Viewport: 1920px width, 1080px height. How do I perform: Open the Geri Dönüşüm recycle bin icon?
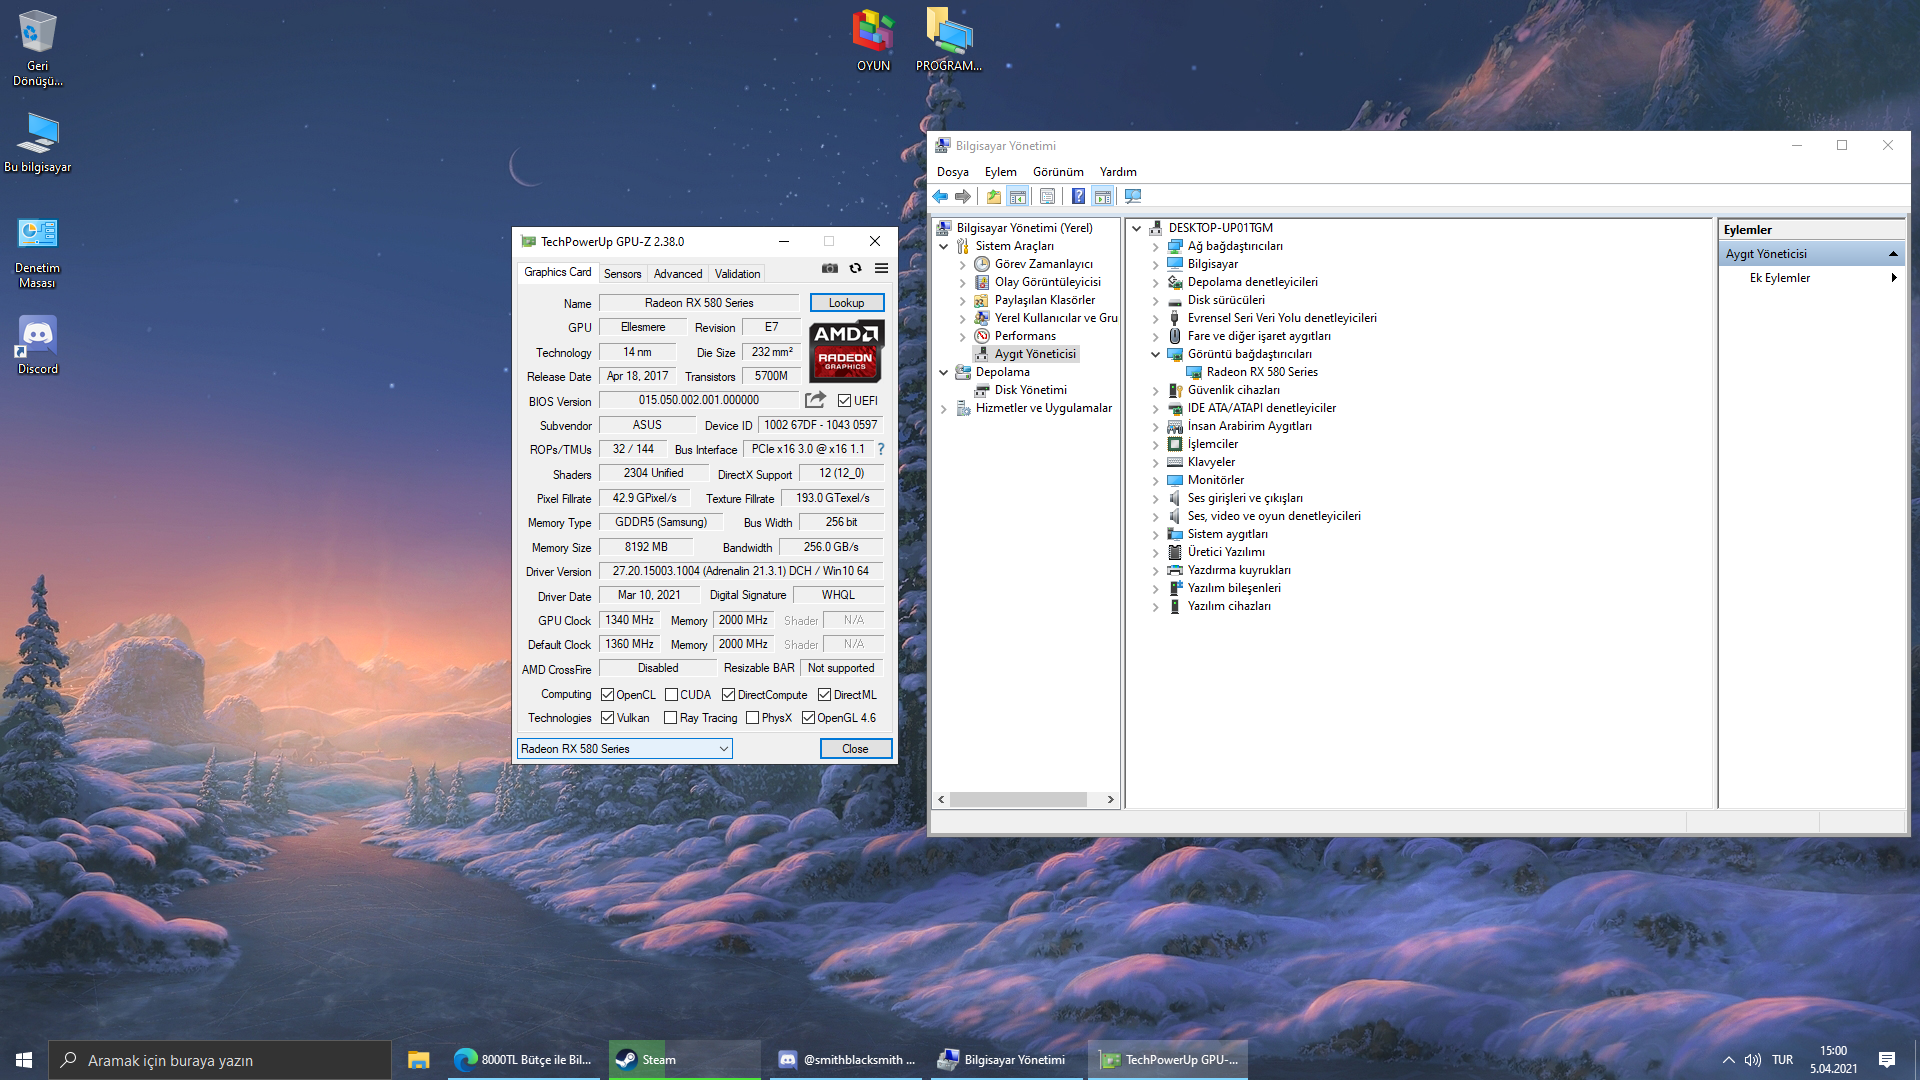pyautogui.click(x=37, y=47)
